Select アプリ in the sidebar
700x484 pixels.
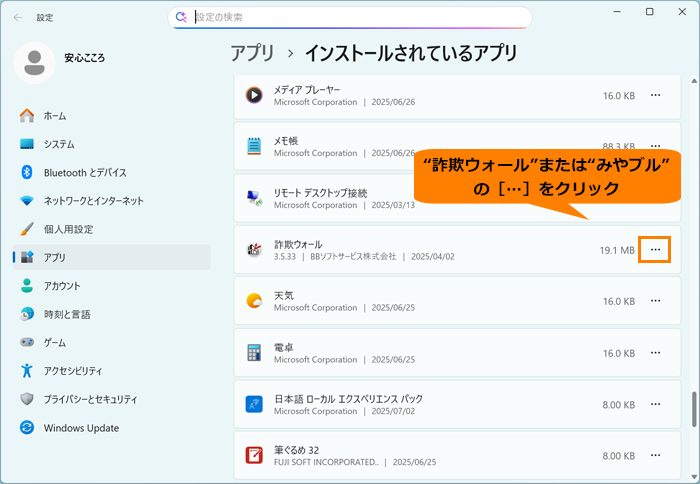[x=112, y=257]
